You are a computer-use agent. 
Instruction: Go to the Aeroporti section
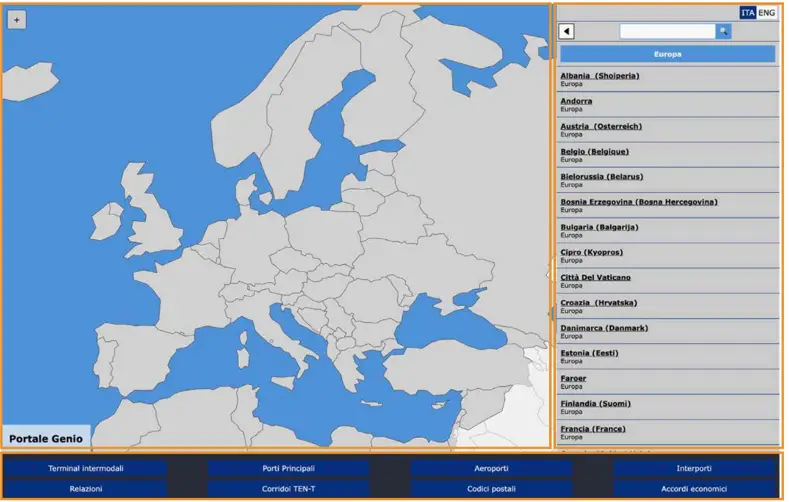(x=491, y=468)
